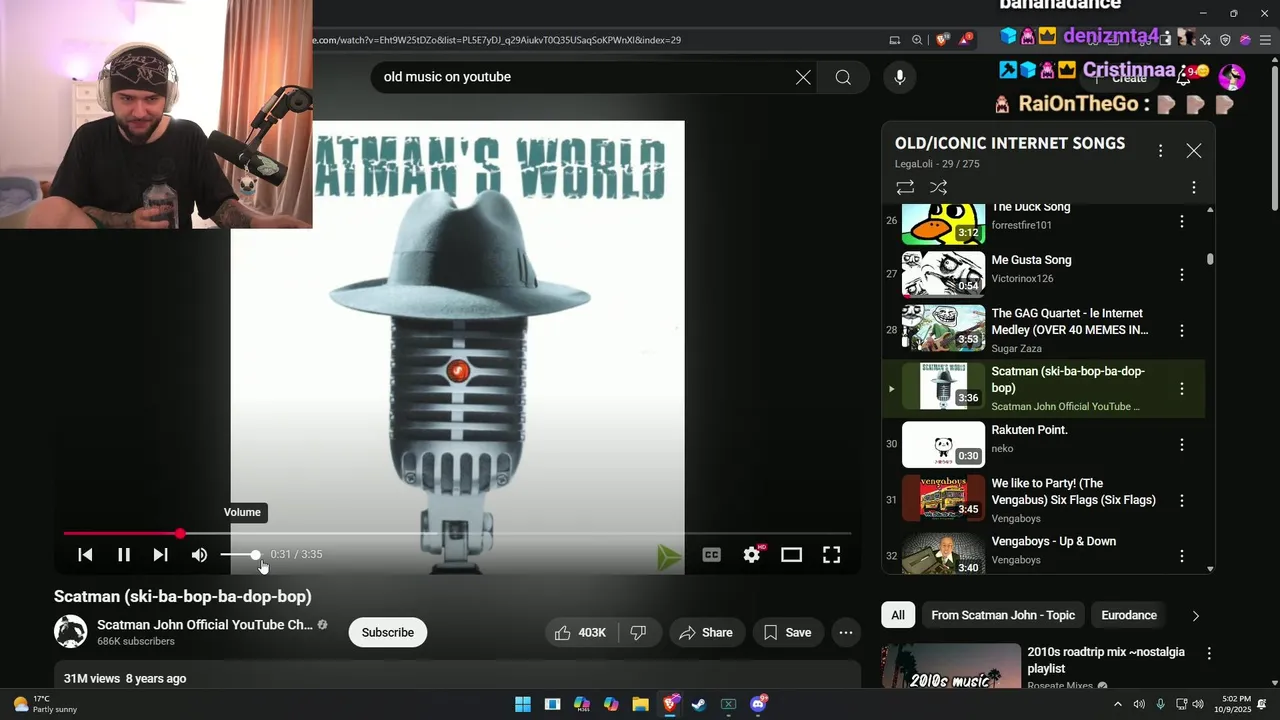Open options for Me Gusta Song
Screen dimensions: 1280x720
(1181, 274)
